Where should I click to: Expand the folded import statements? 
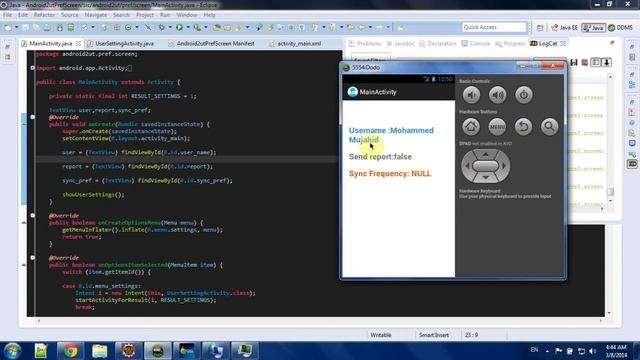click(x=32, y=68)
